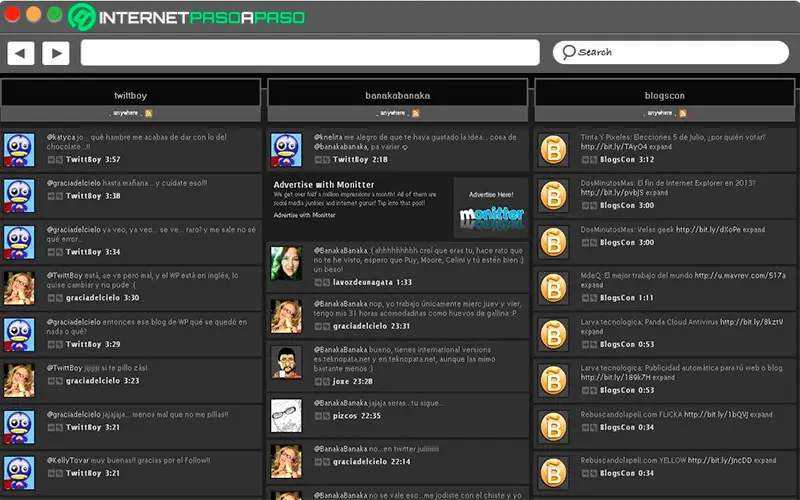Click graciadelcielo avatar on the 3:30 tweet
Screen dimensions: 800x500
pyautogui.click(x=19, y=288)
